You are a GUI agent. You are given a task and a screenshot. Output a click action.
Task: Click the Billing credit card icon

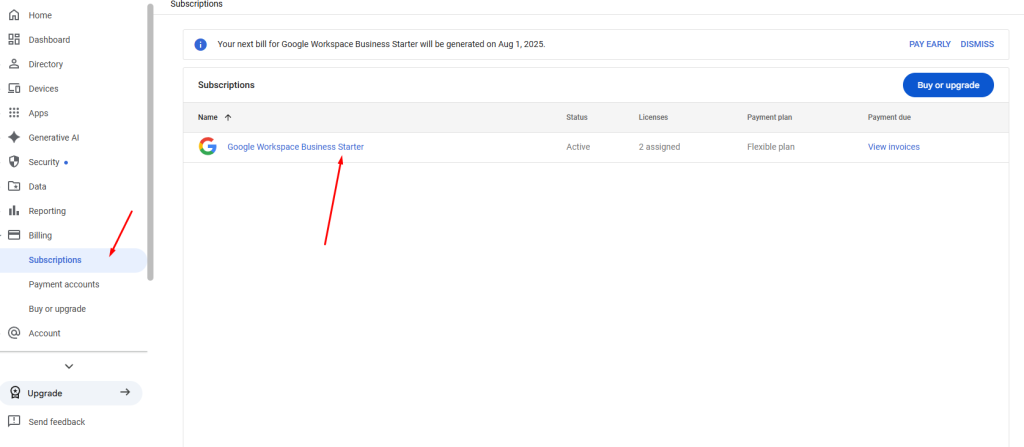coord(14,235)
